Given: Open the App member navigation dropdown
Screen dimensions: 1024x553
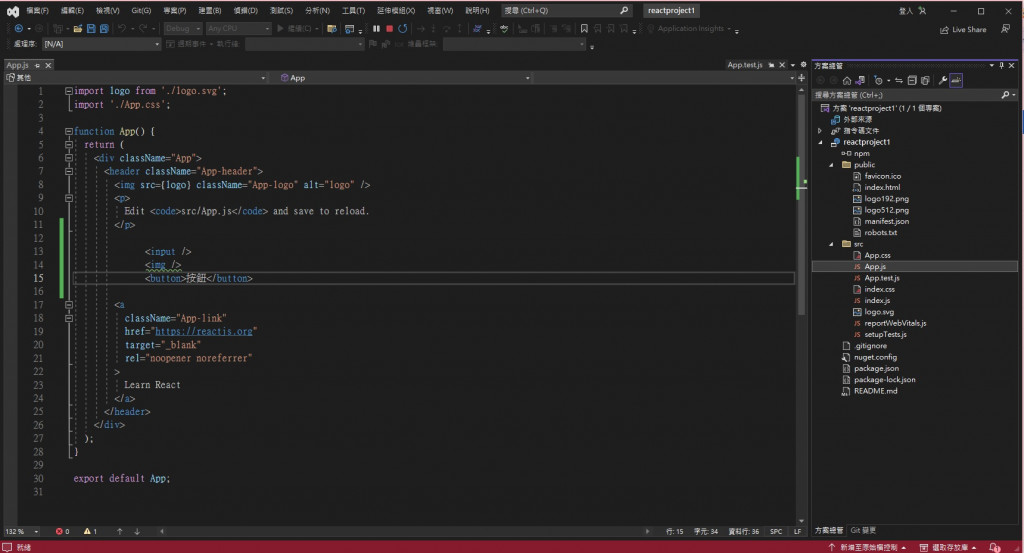Looking at the screenshot, I should click(x=404, y=78).
